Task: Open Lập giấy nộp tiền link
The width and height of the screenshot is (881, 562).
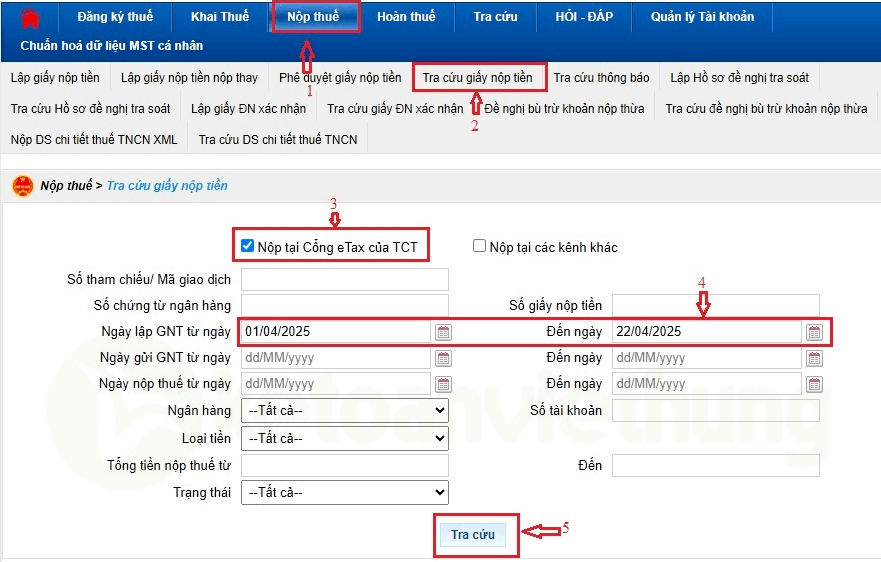Action: pyautogui.click(x=55, y=78)
